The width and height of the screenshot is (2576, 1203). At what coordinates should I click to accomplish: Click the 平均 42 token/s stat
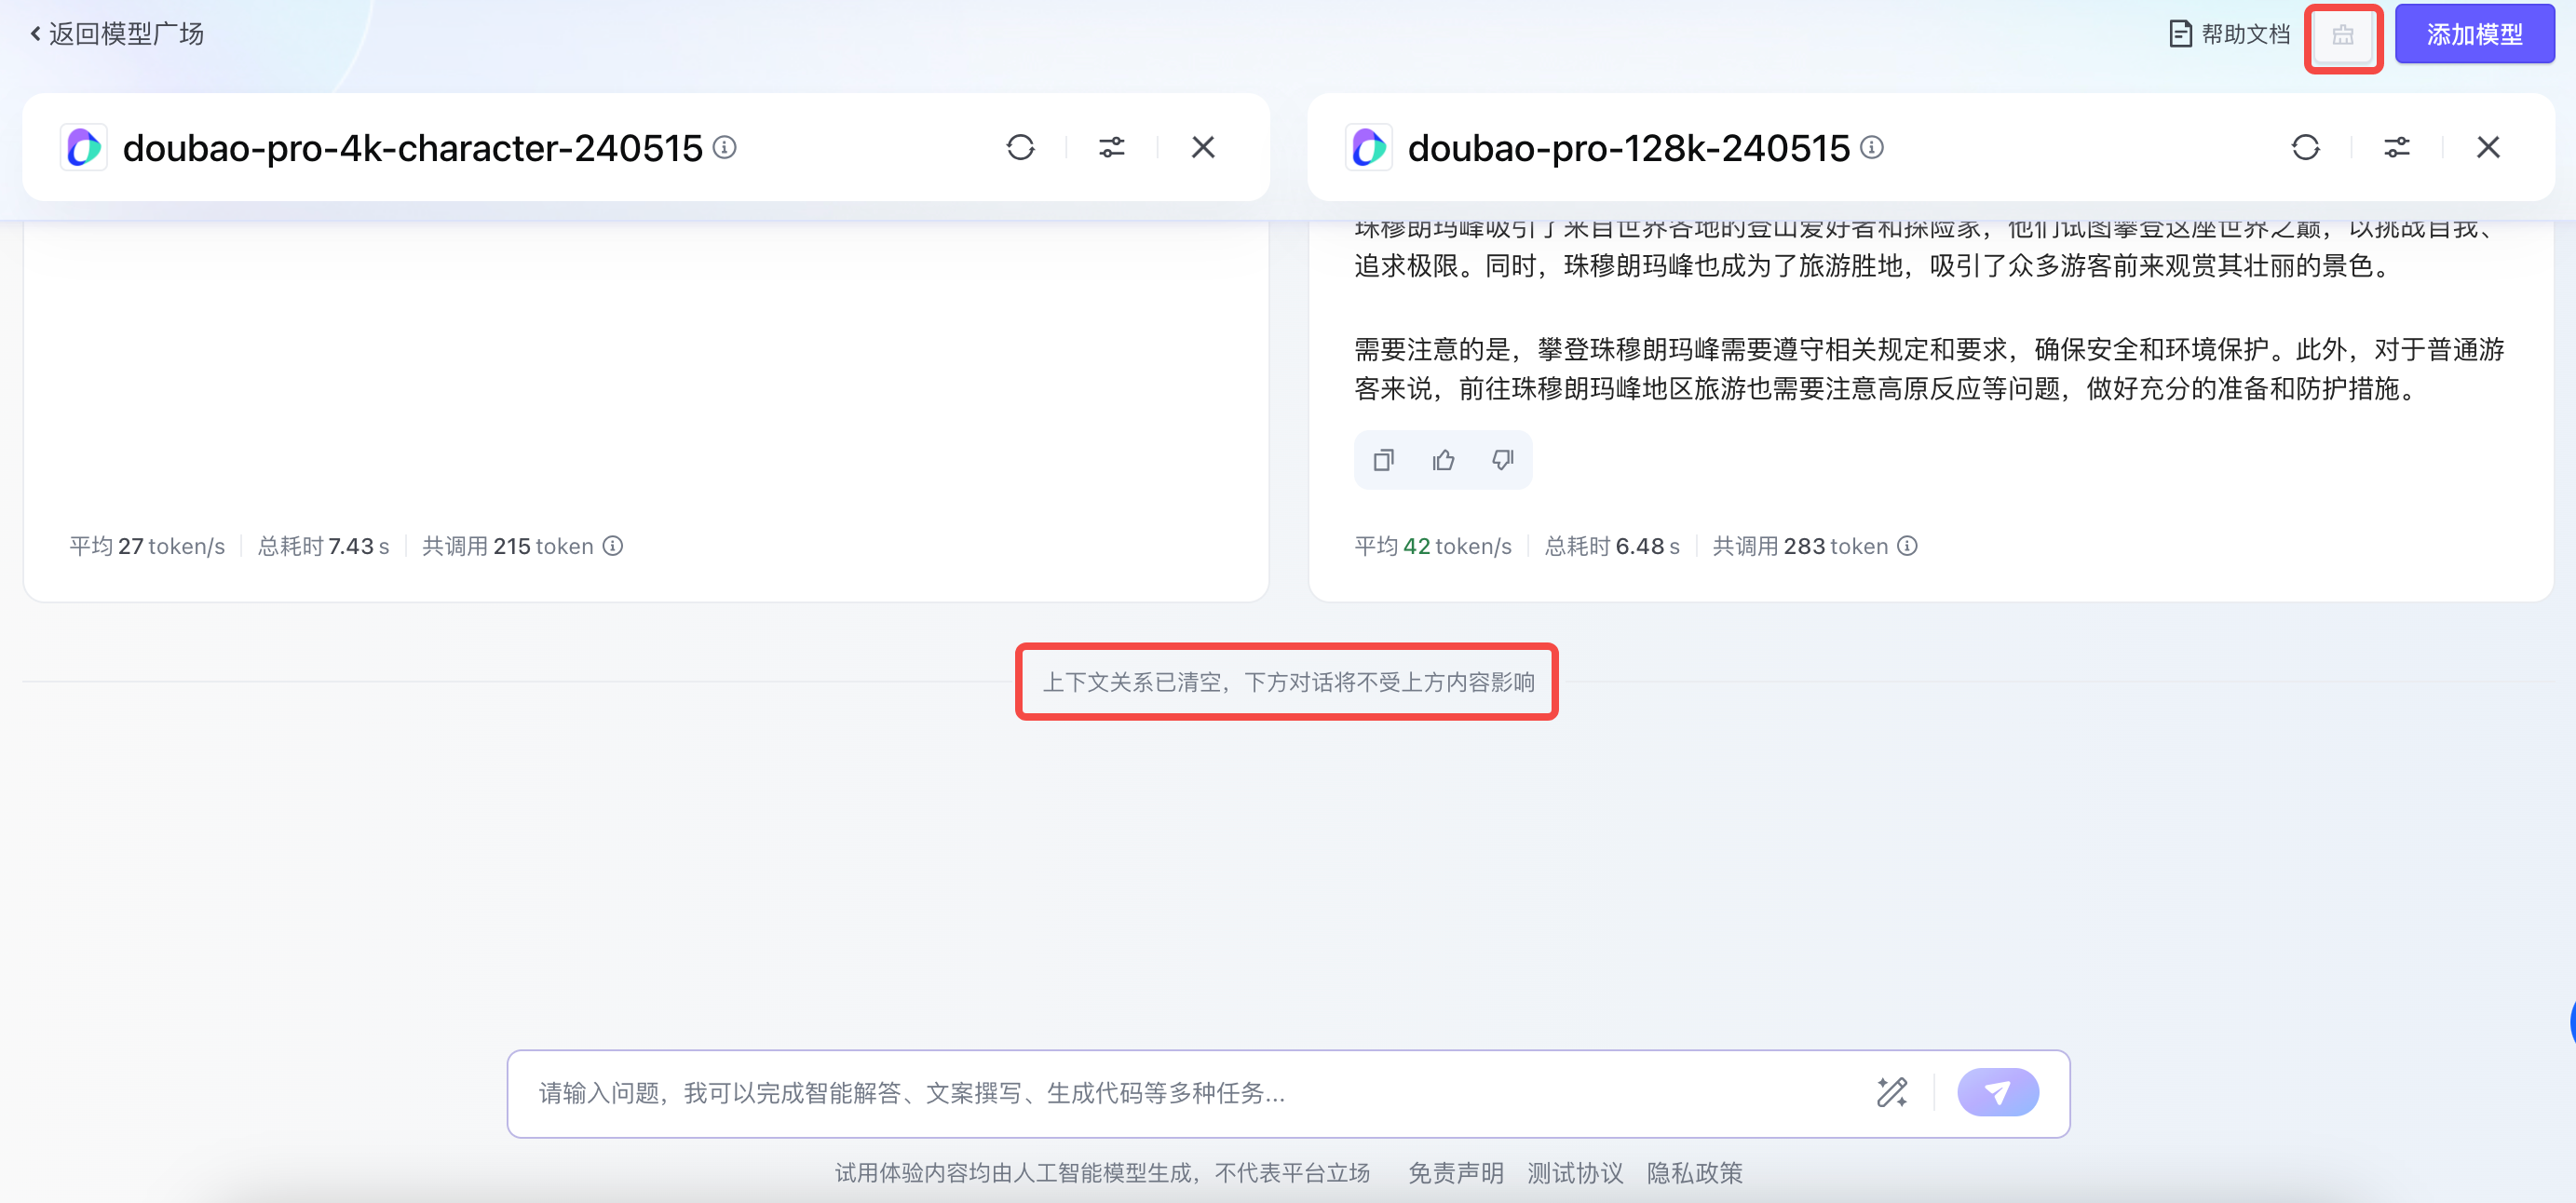point(1433,546)
